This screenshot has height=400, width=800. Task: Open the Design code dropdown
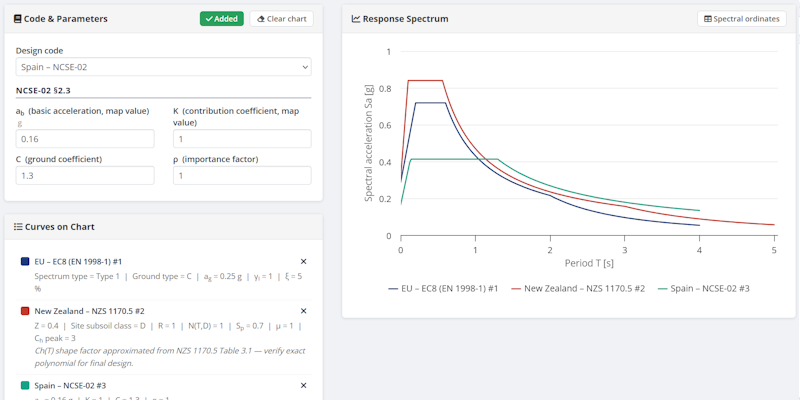(x=163, y=67)
